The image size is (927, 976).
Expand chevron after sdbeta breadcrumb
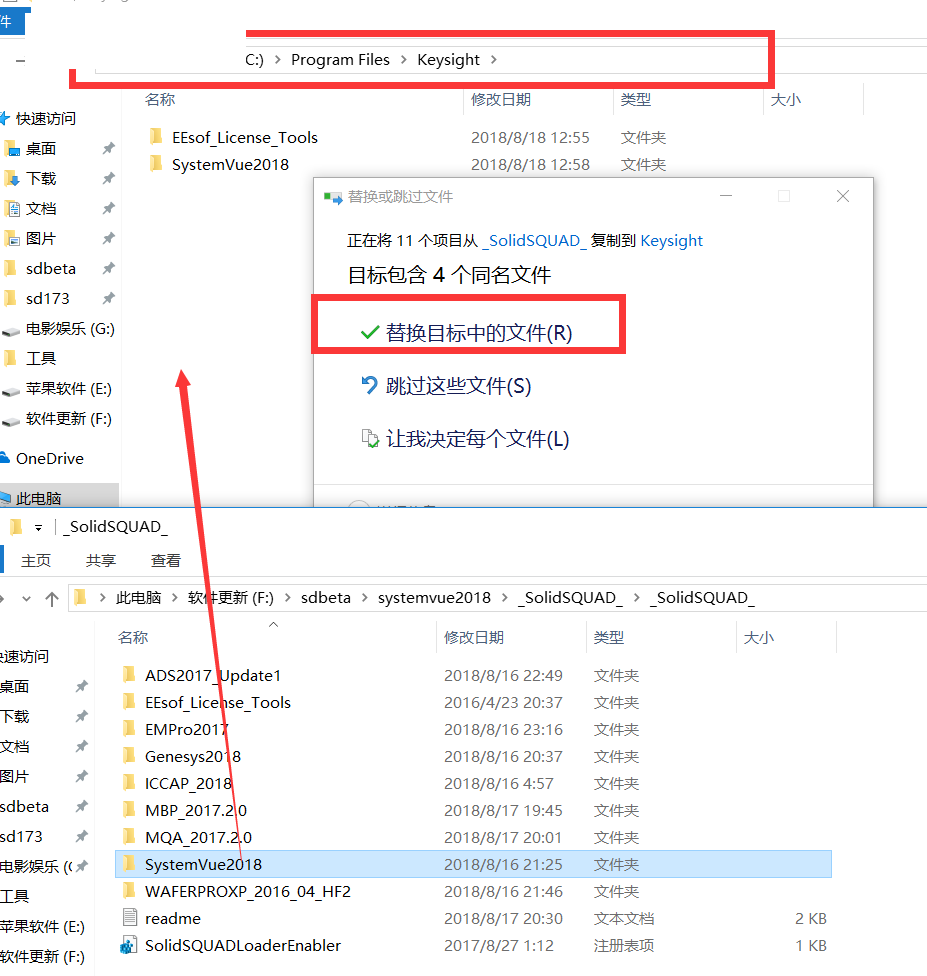point(364,598)
